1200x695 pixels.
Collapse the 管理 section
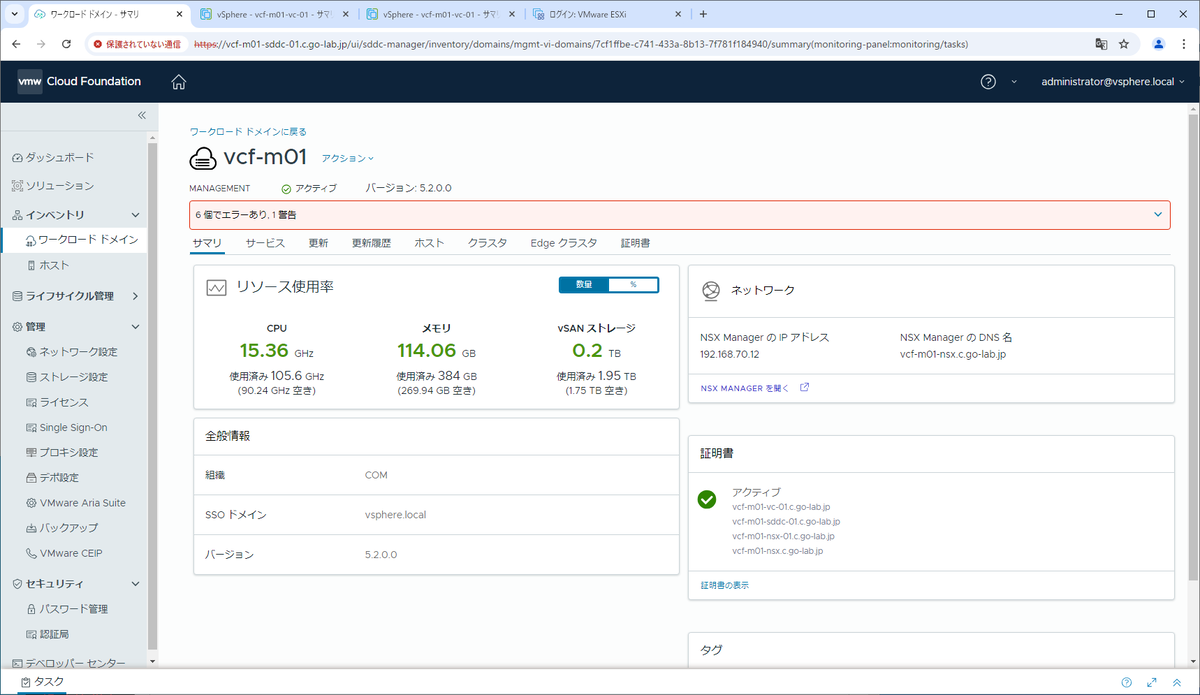[x=135, y=327]
